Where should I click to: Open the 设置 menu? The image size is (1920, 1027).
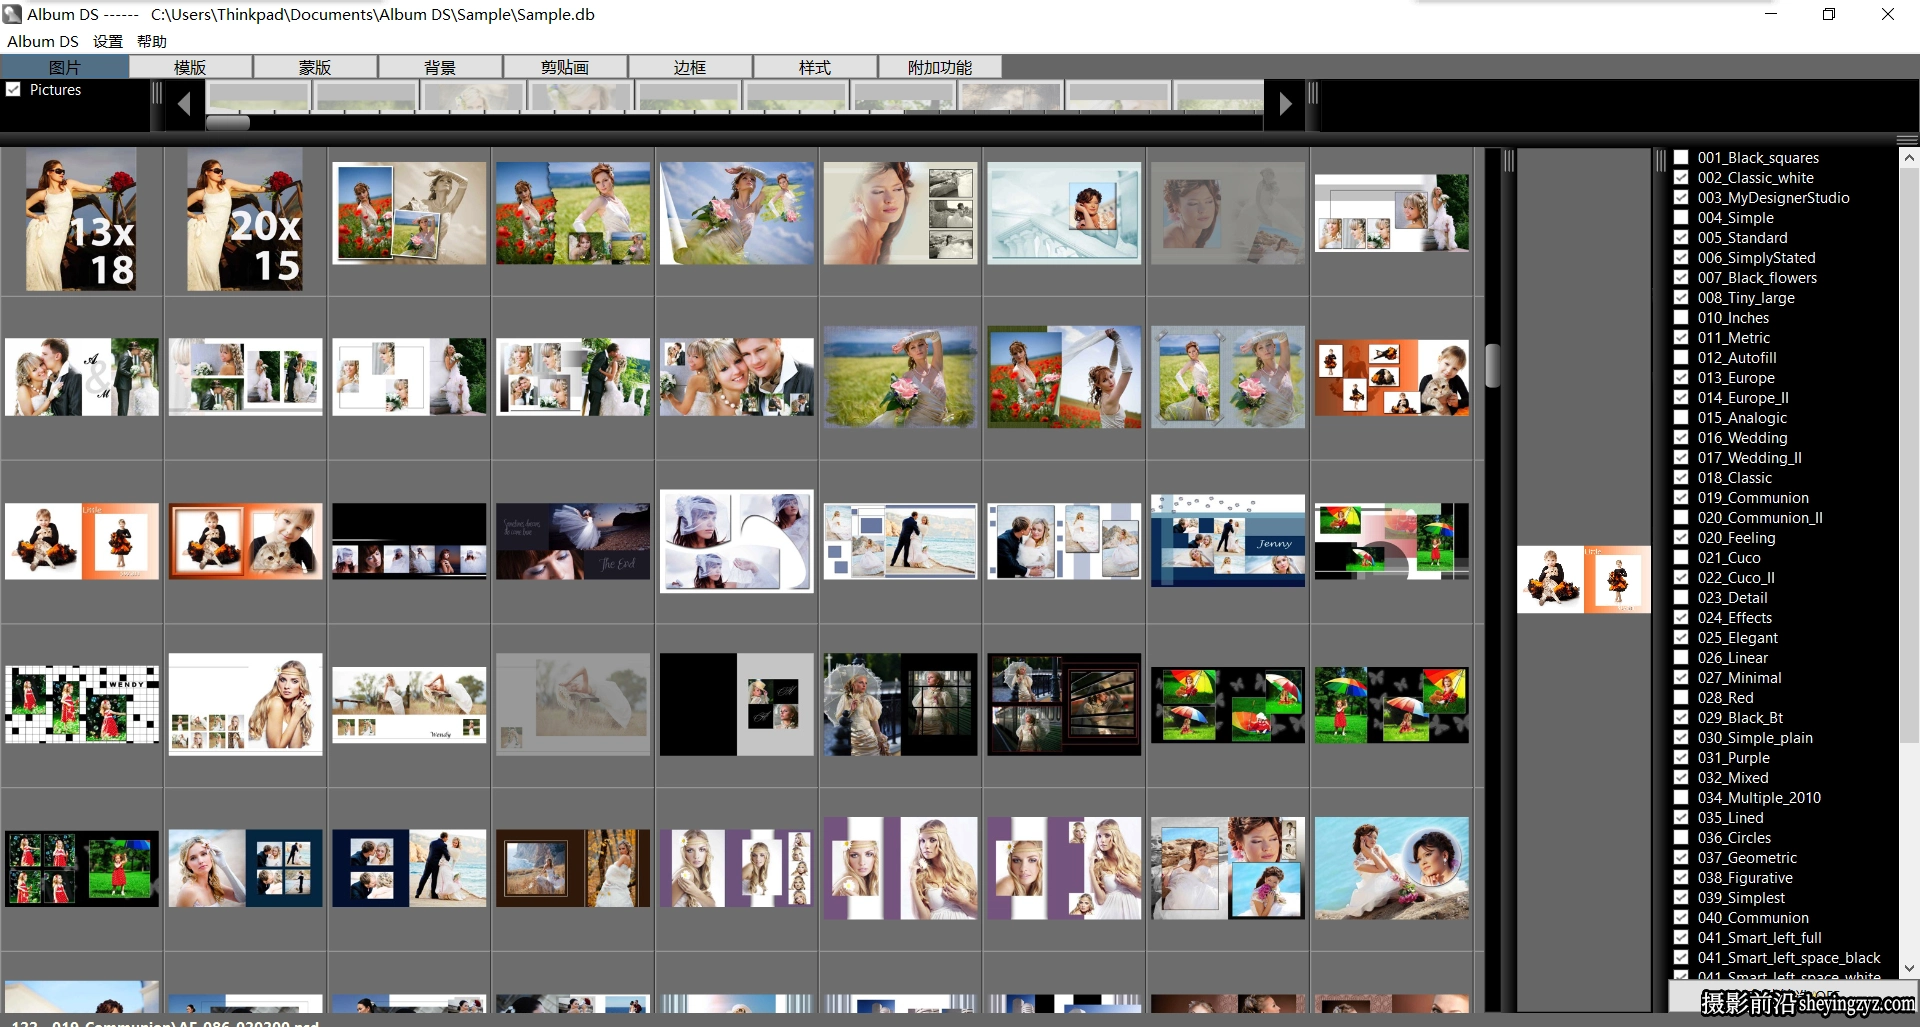[108, 41]
